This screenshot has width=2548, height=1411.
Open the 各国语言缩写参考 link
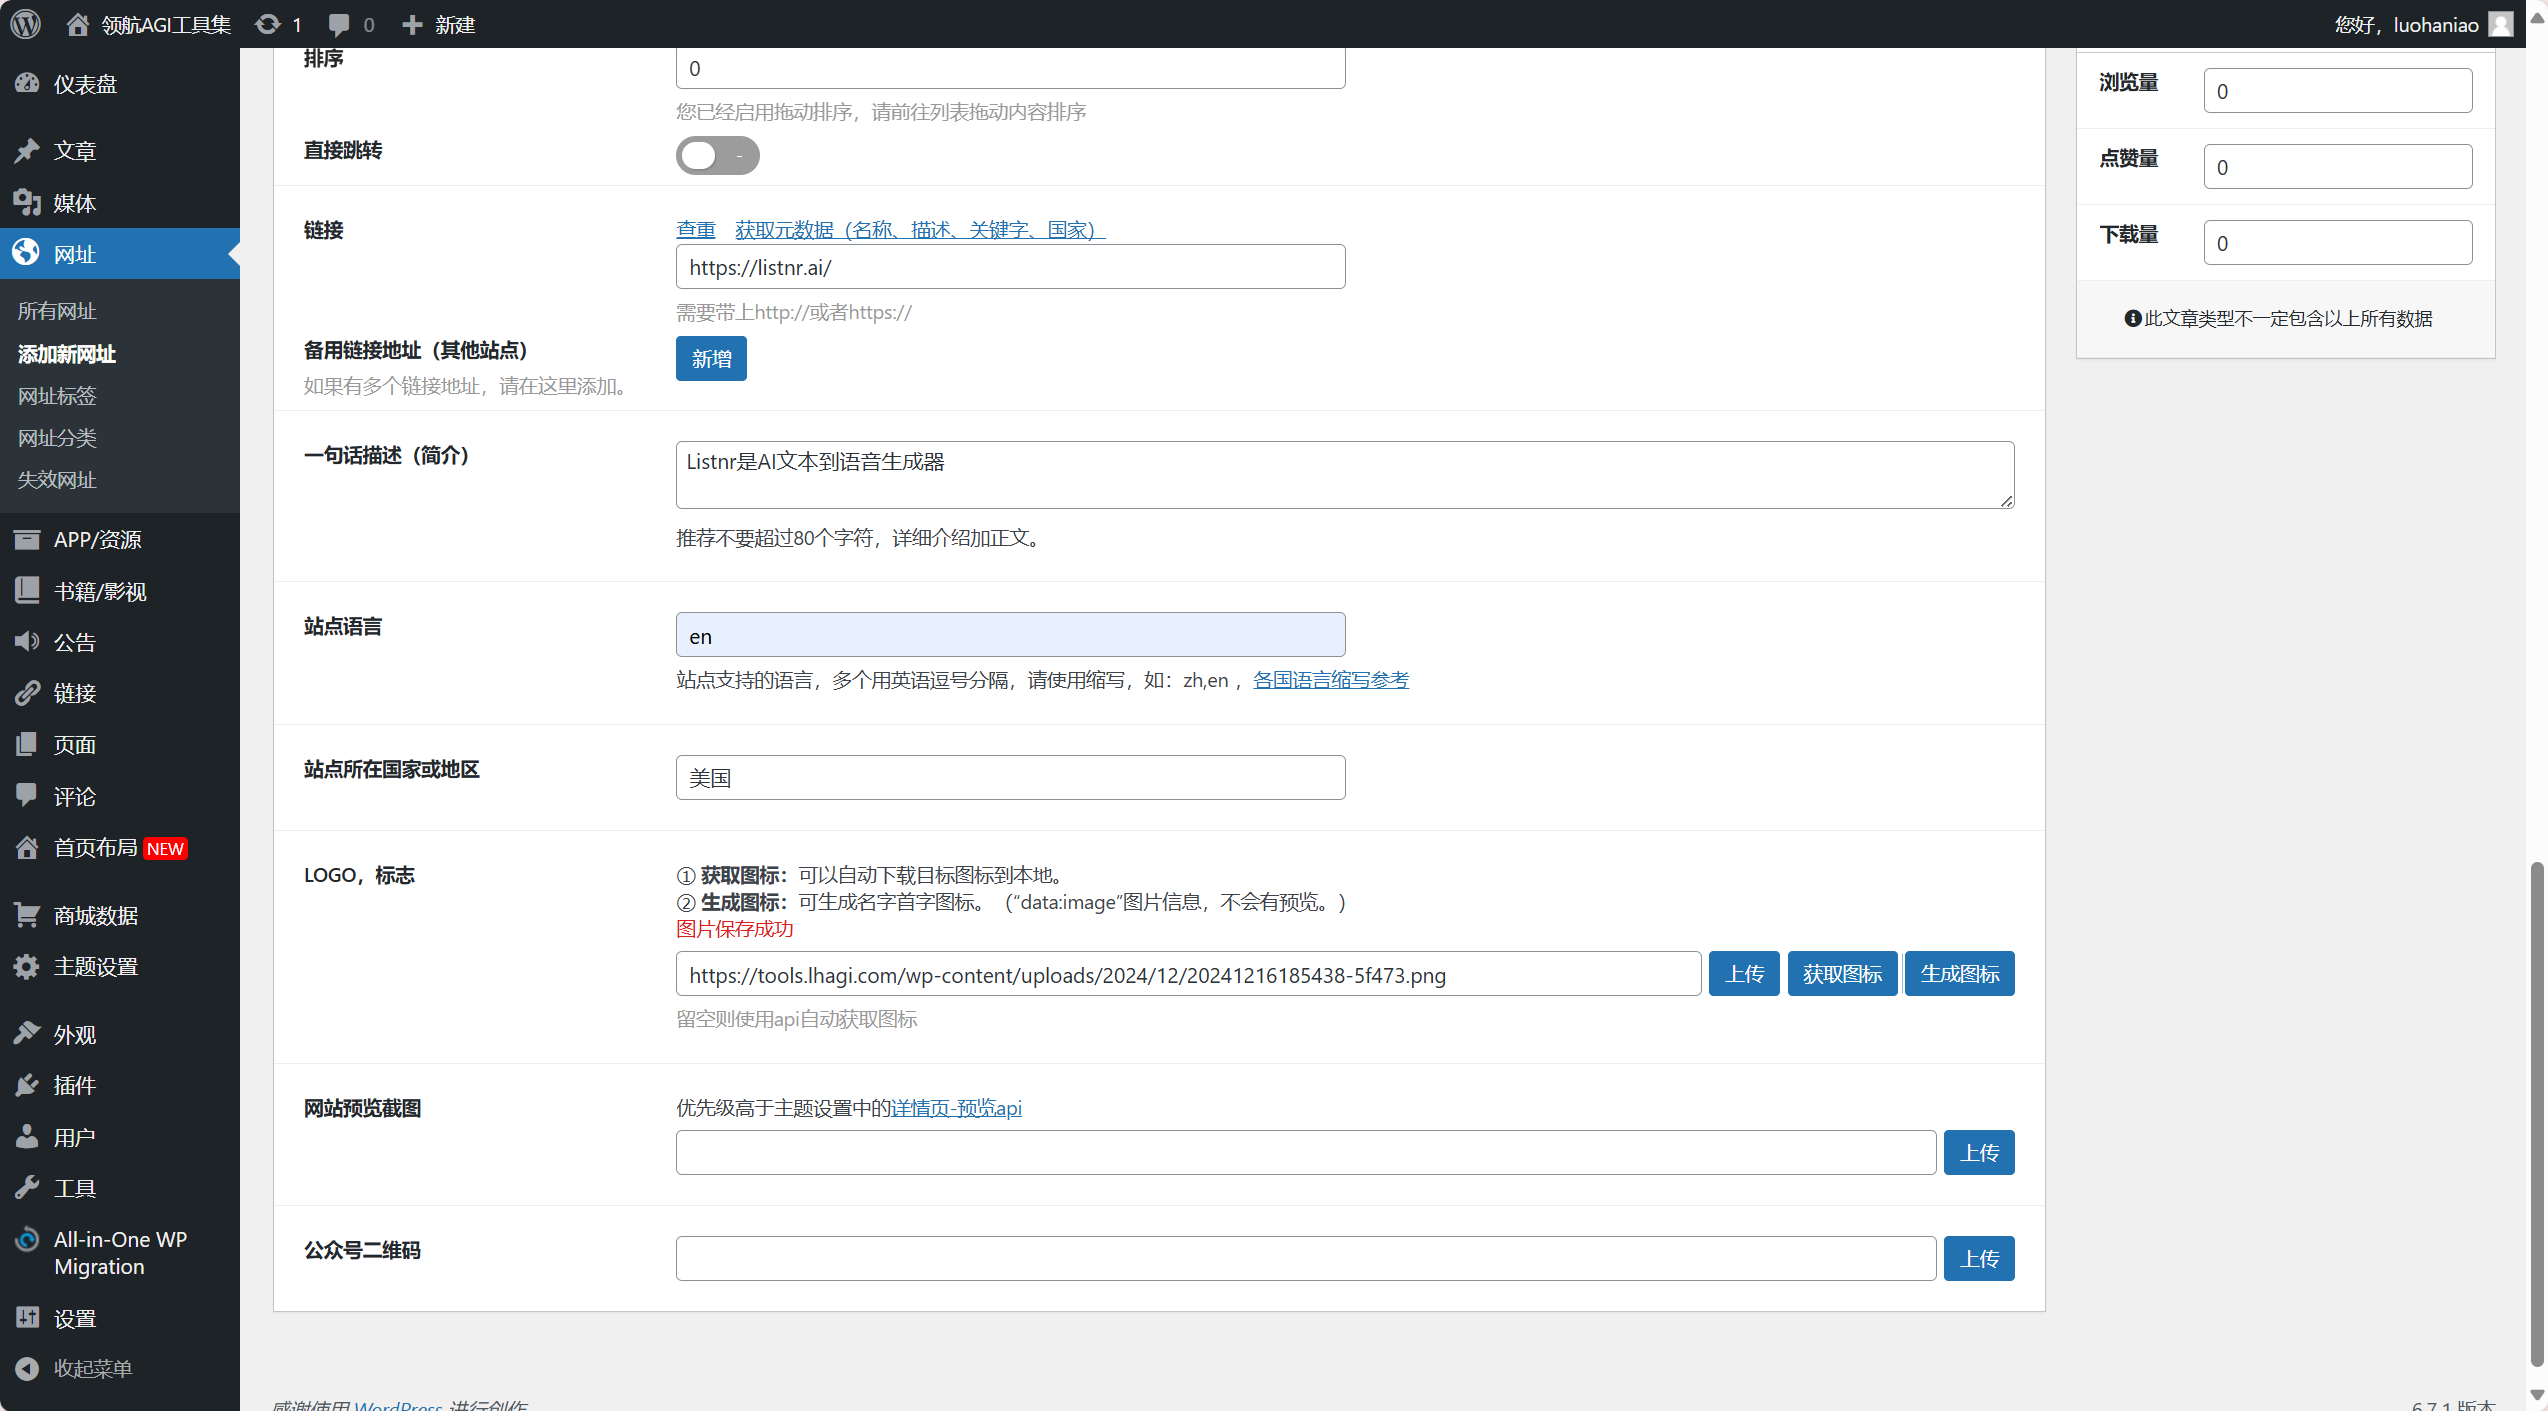click(1330, 680)
